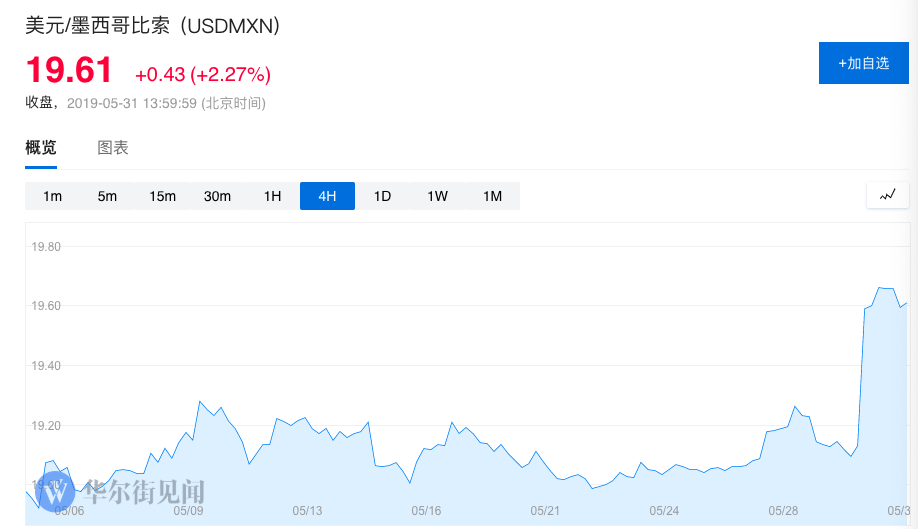Change chart to 1D interval

pos(382,196)
